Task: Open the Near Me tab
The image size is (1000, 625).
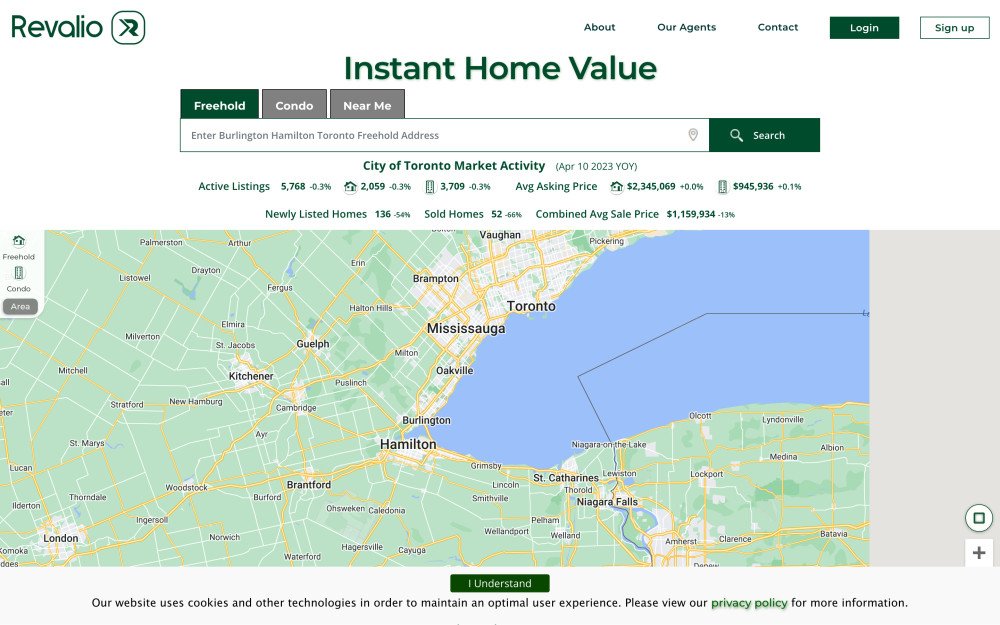Action: [x=367, y=105]
